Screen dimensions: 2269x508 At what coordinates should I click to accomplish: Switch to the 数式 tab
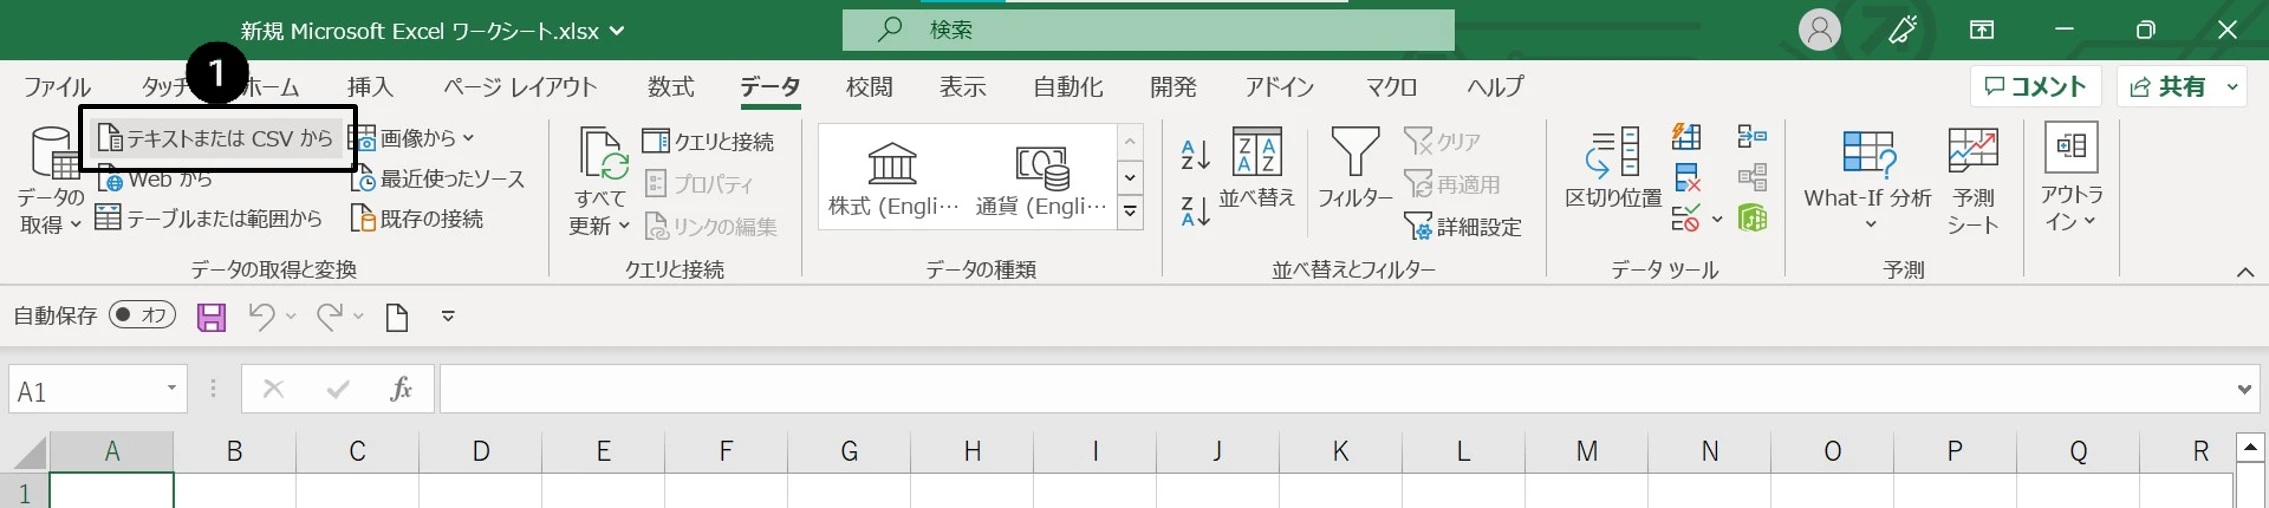[670, 87]
